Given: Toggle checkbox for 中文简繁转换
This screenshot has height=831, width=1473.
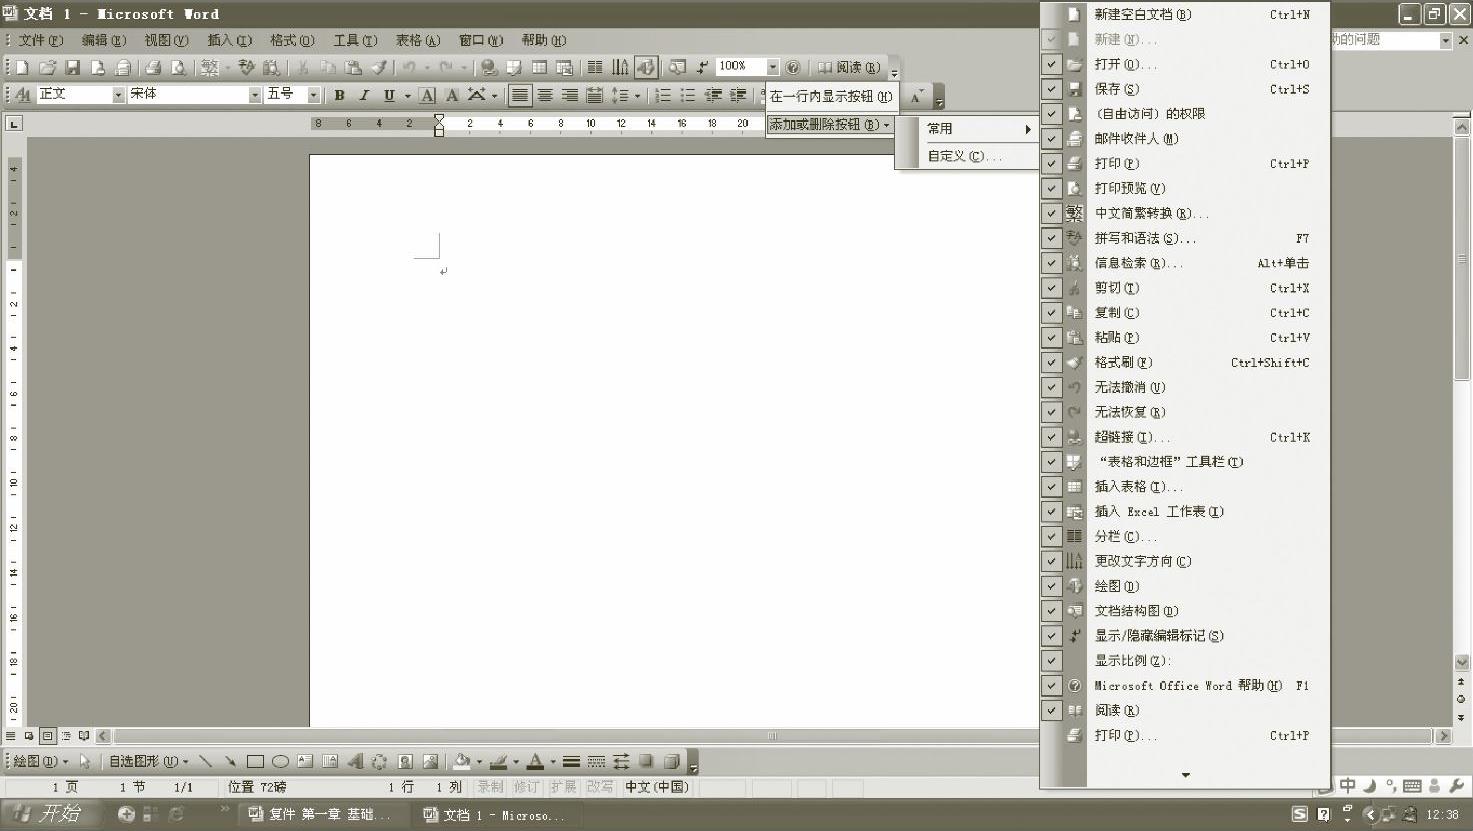Looking at the screenshot, I should pos(1051,213).
